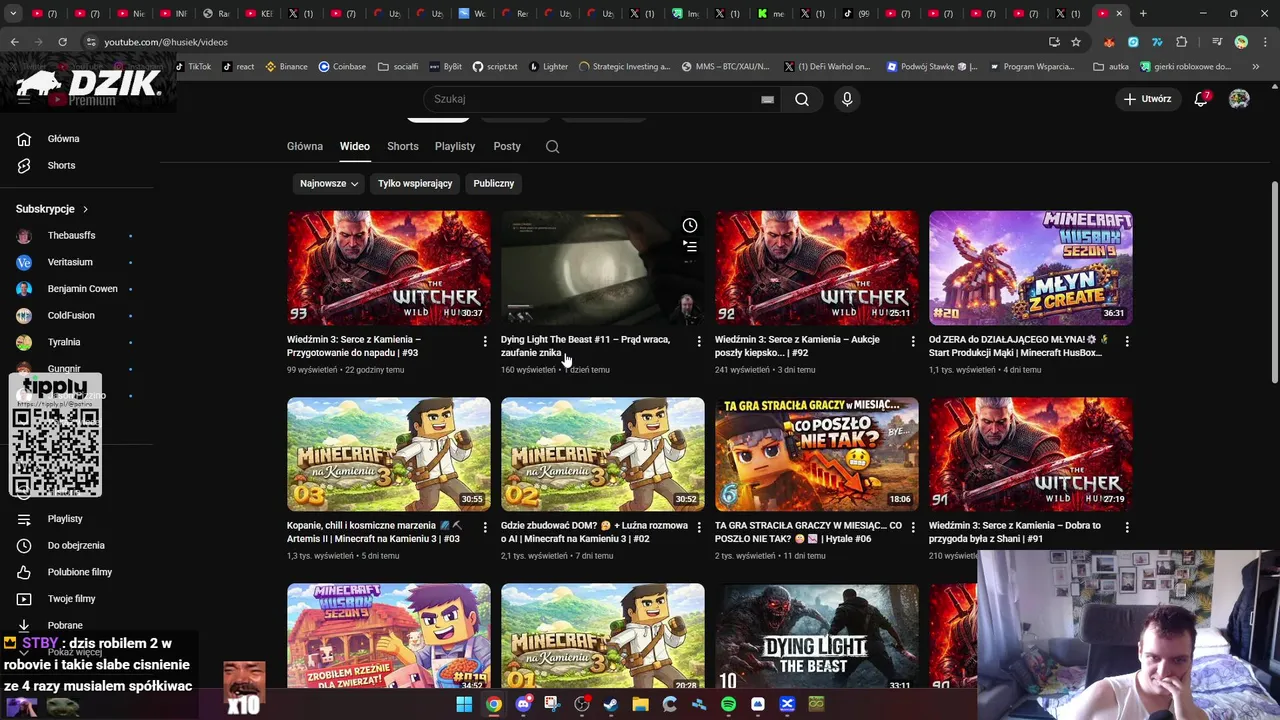Viewport: 1280px width, 720px height.
Task: Switch to the Posty channel tab
Action: pos(507,146)
